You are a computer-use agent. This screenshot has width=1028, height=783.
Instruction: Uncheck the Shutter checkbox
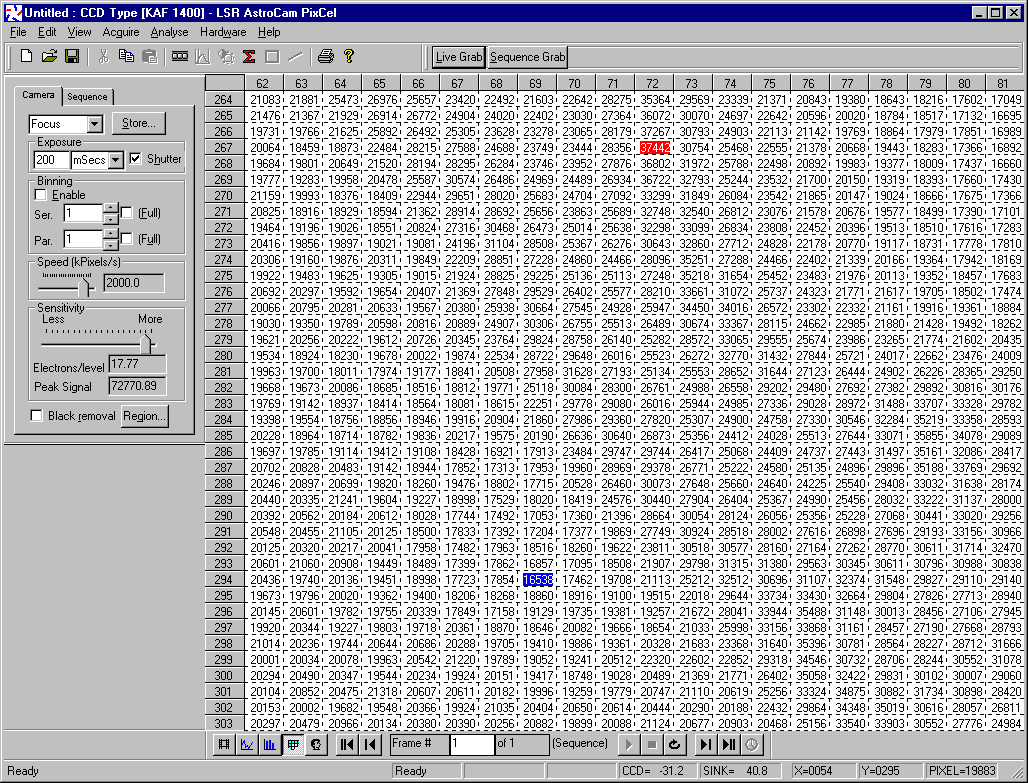pyautogui.click(x=136, y=159)
